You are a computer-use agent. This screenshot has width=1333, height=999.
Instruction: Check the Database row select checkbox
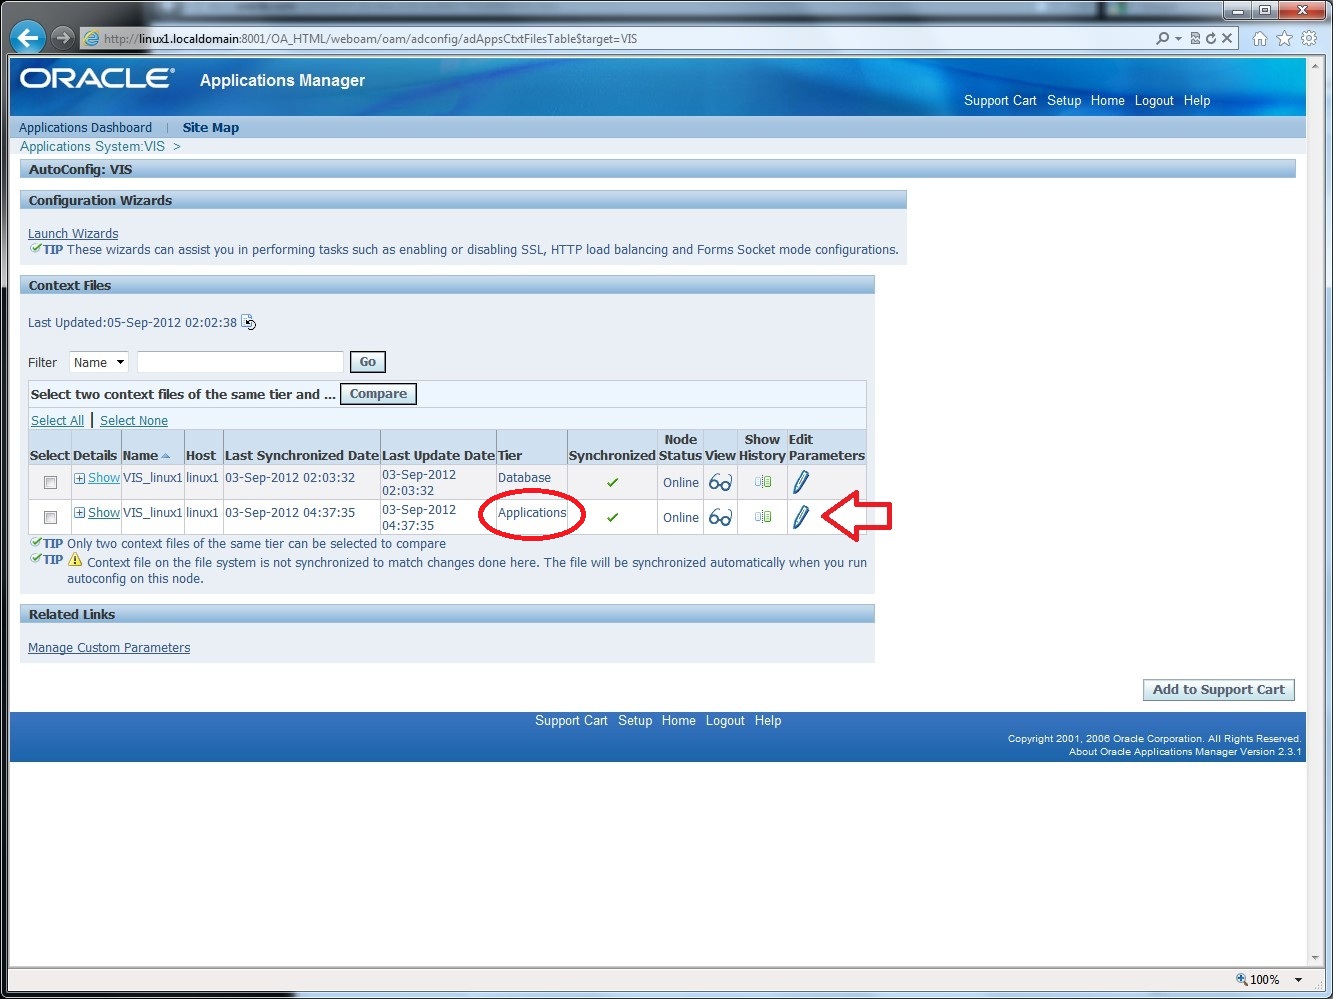point(50,482)
